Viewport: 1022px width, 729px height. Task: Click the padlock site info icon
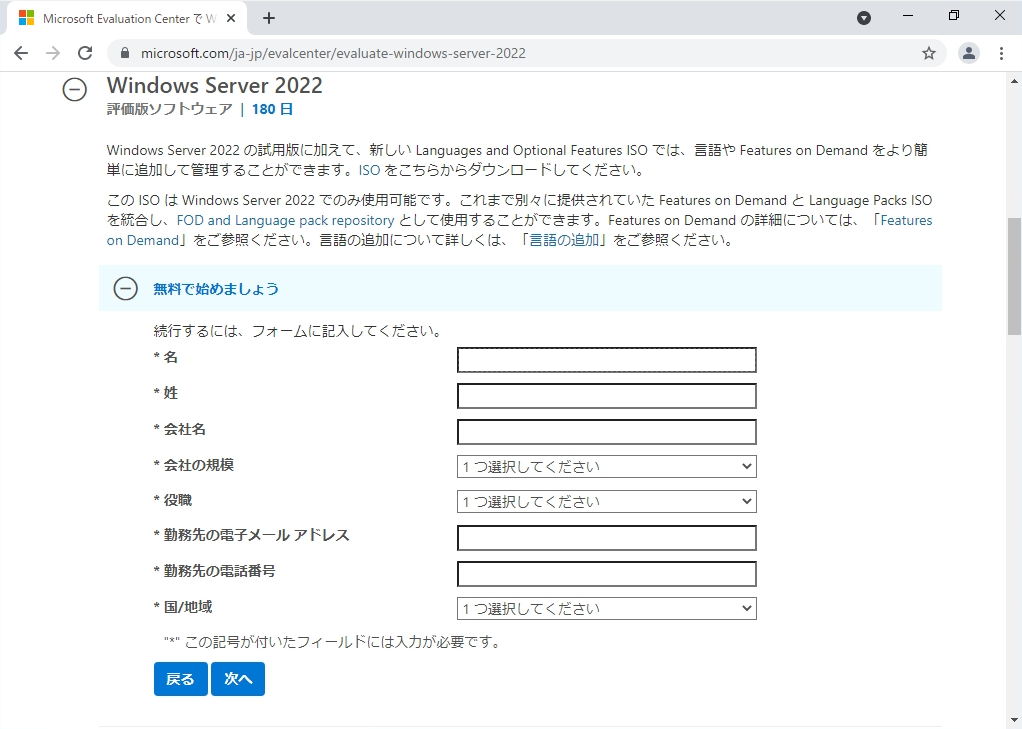click(x=125, y=53)
